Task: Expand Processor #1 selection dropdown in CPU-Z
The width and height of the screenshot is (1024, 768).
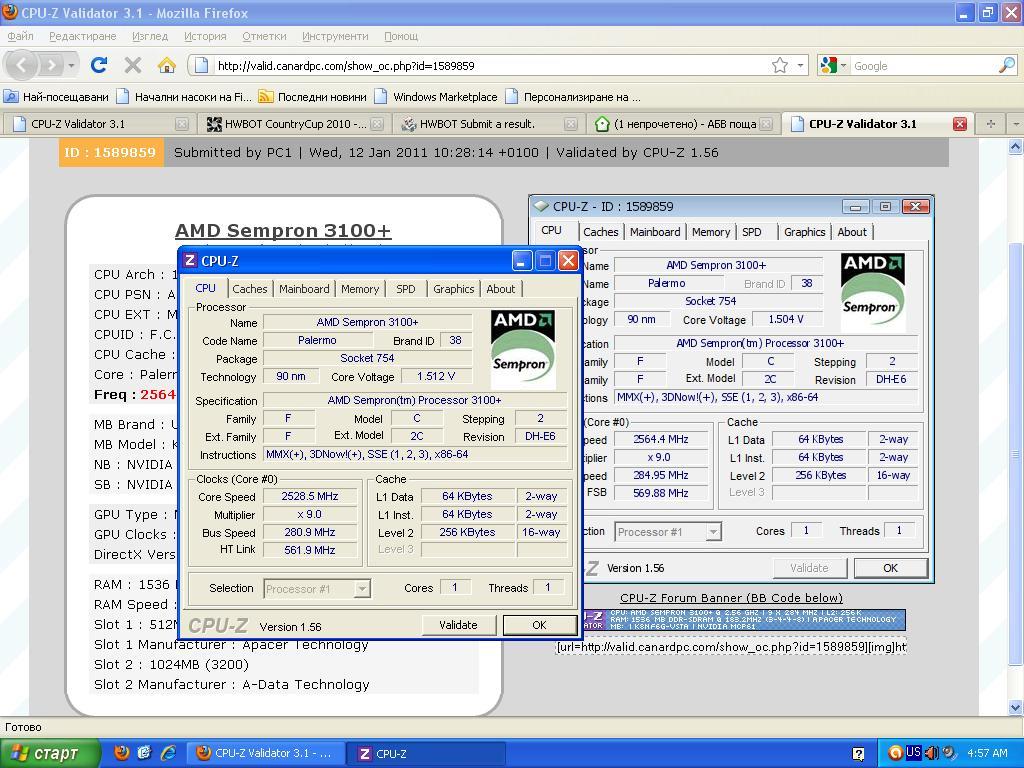Action: point(362,588)
